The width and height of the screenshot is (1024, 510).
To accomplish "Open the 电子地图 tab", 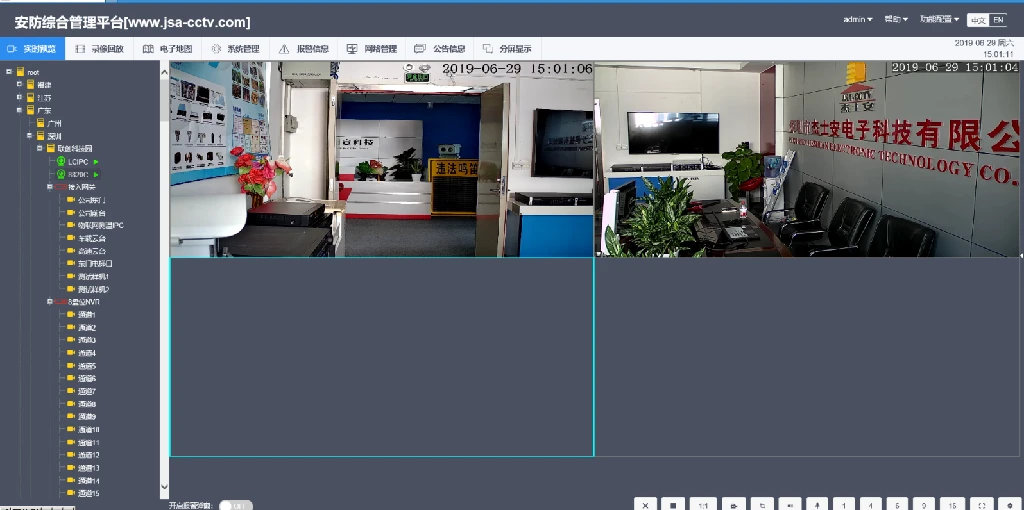I will tap(168, 49).
